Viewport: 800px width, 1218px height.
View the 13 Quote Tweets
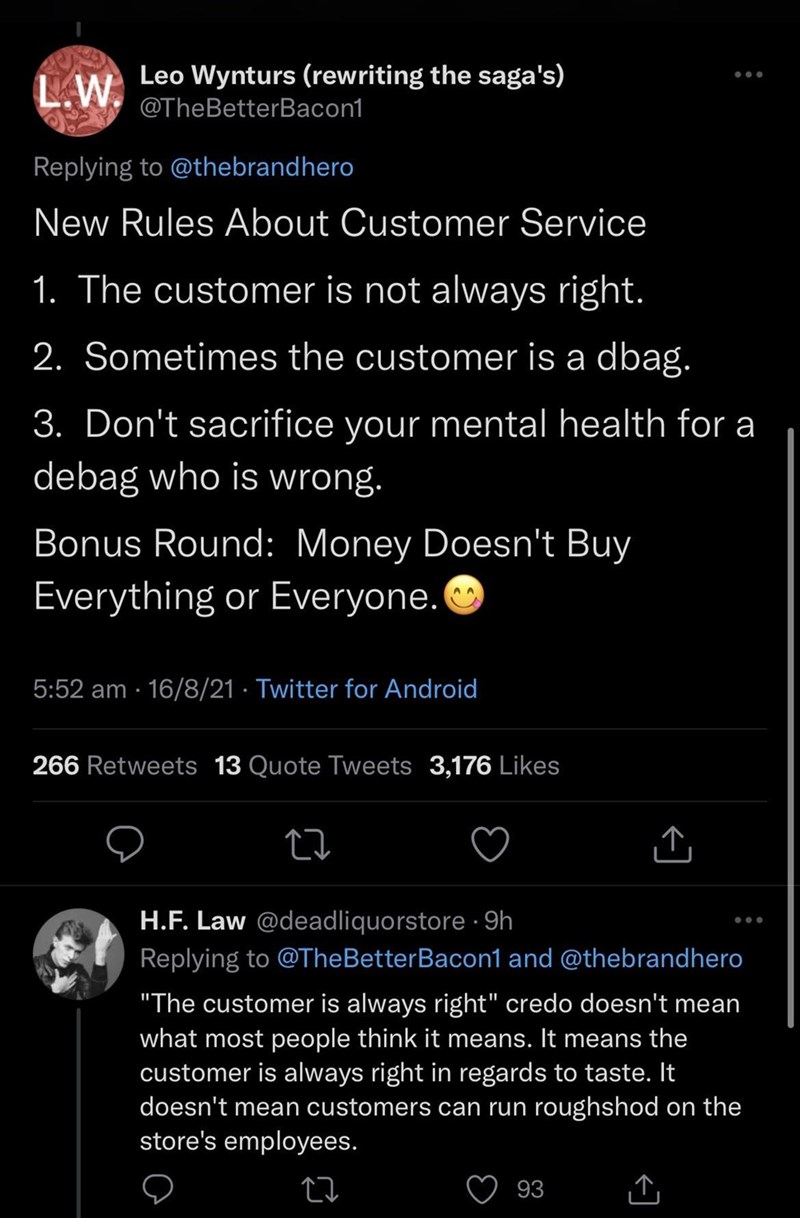pyautogui.click(x=313, y=766)
